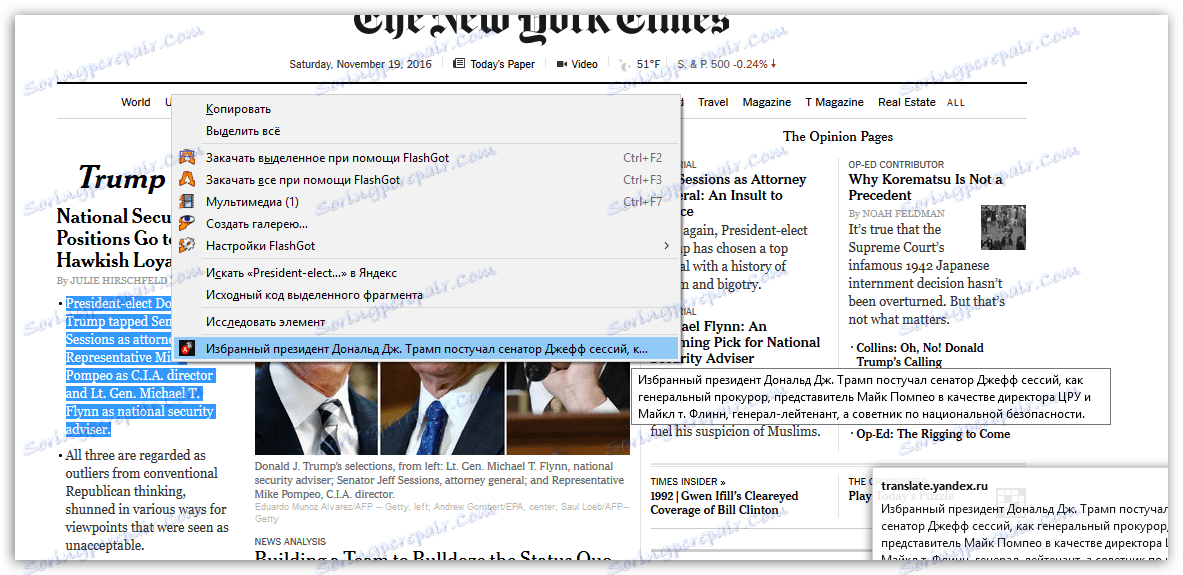The image size is (1183, 575).
Task: Open The Opinion Pages heading
Action: (837, 137)
